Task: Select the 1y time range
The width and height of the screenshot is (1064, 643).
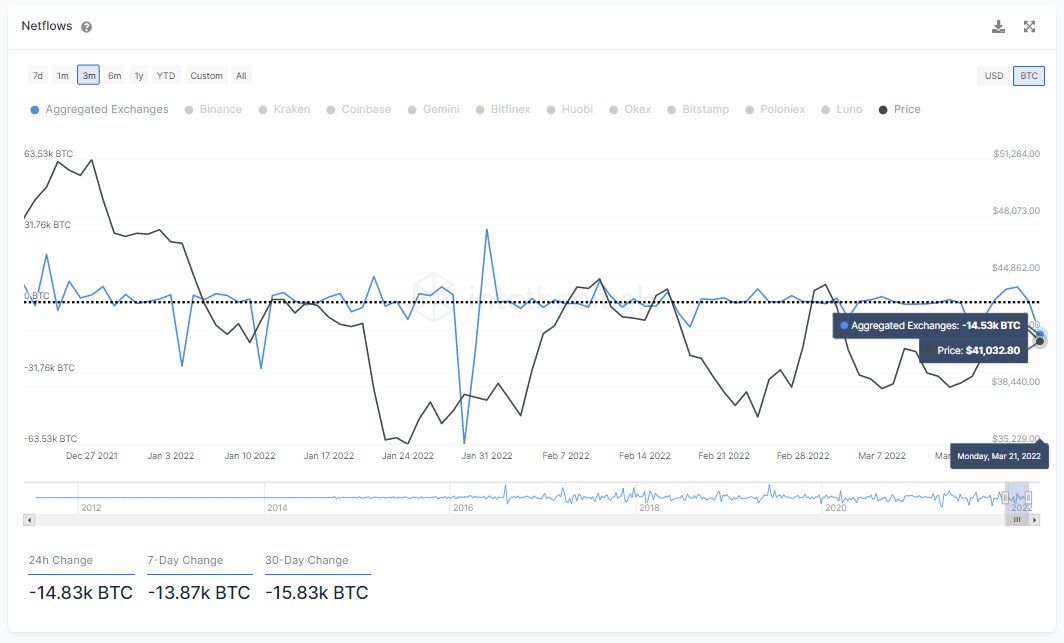Action: click(138, 75)
